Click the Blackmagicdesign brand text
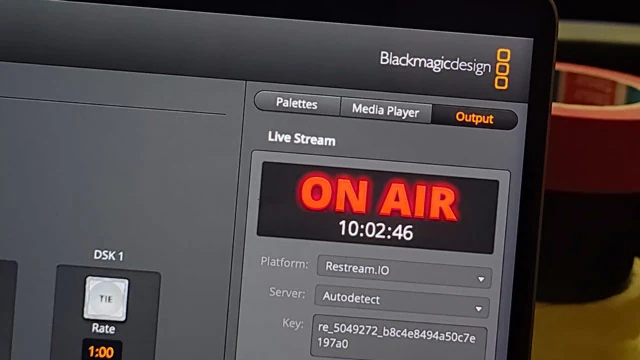 [x=436, y=63]
